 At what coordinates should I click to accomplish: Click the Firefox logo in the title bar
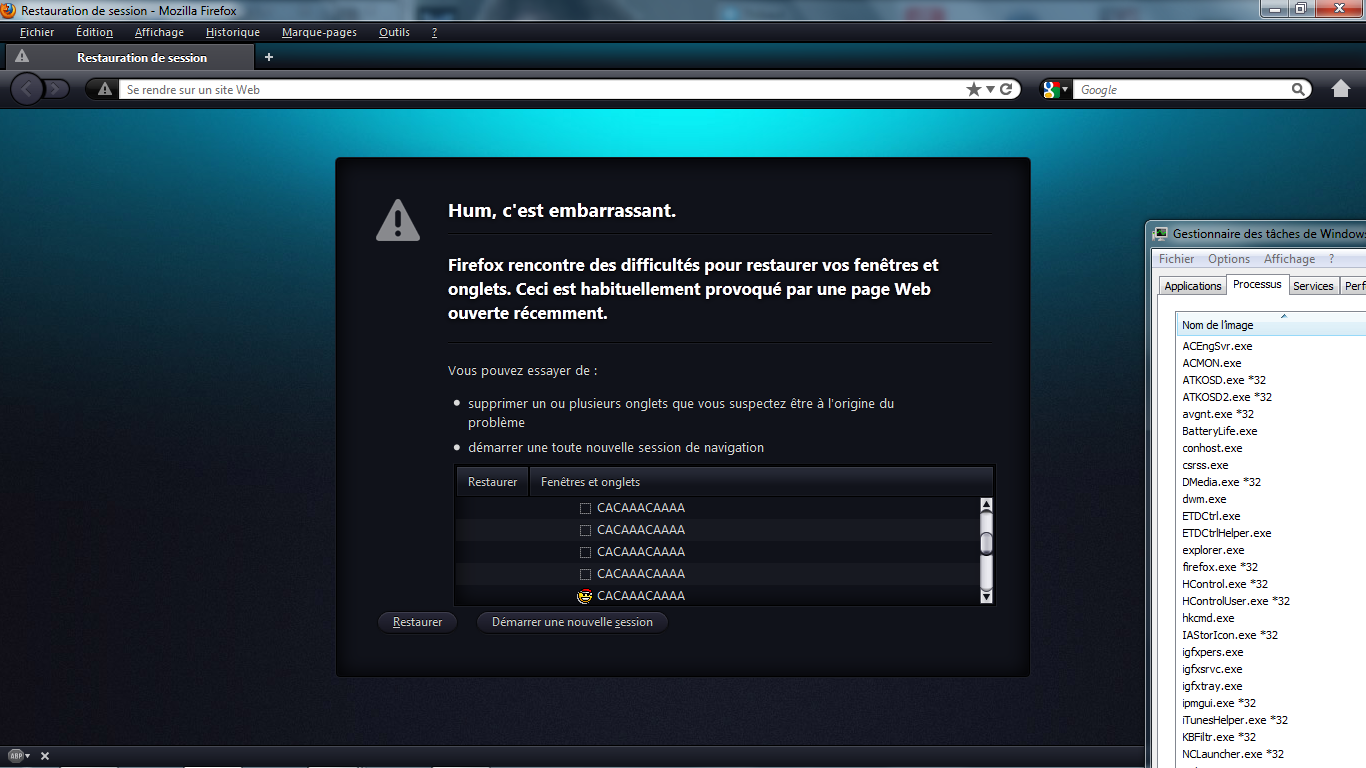tap(10, 10)
